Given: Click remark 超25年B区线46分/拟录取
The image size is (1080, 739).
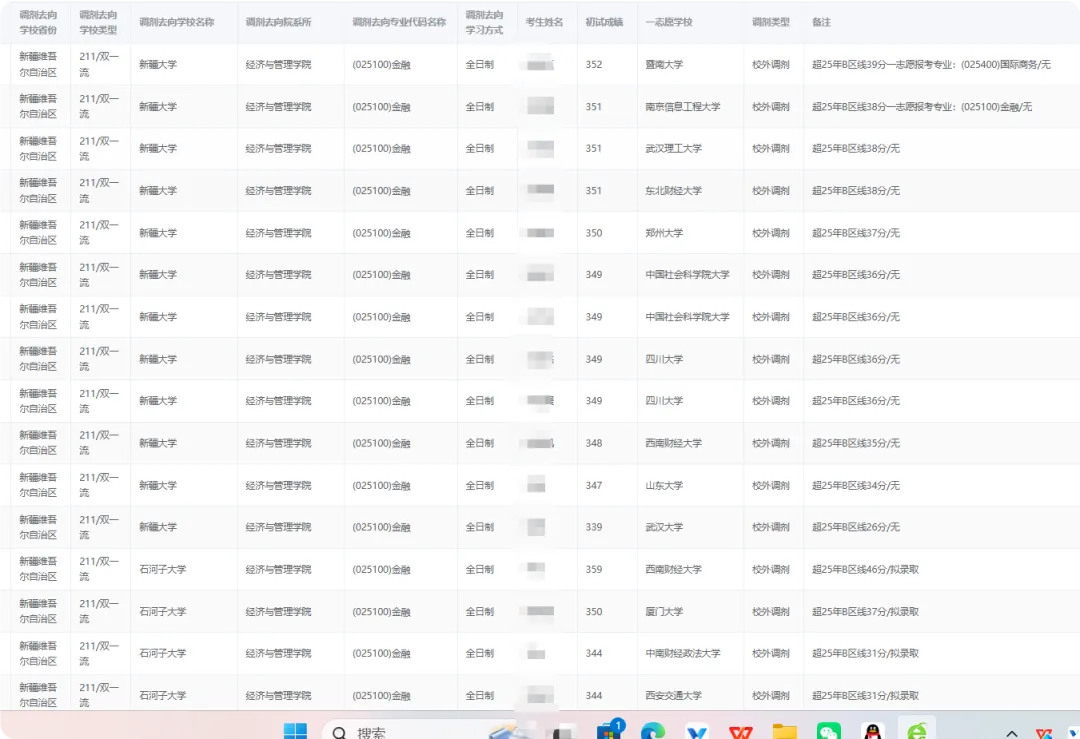Looking at the screenshot, I should click(865, 570).
